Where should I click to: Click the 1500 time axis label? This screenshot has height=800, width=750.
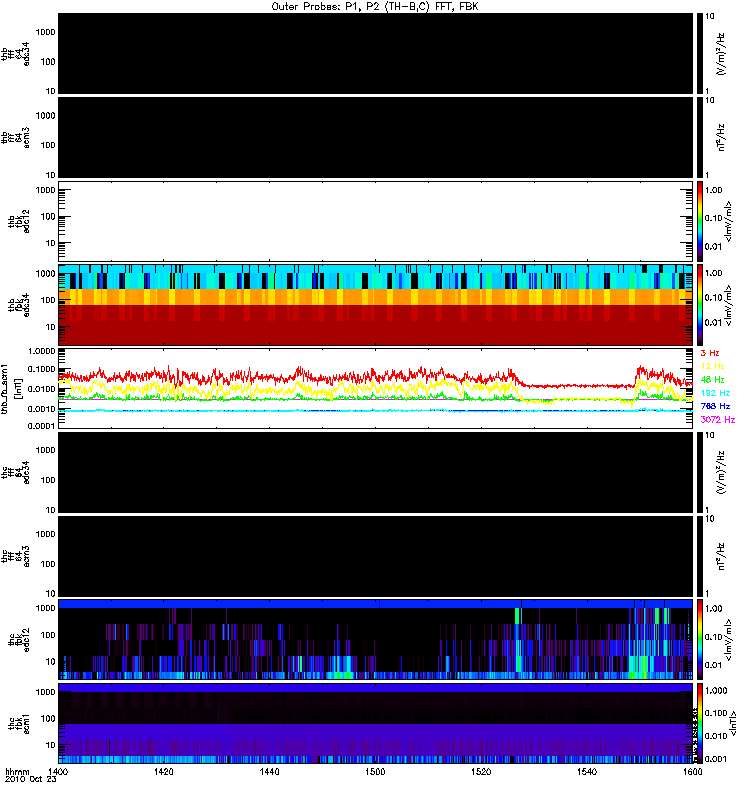(x=375, y=772)
